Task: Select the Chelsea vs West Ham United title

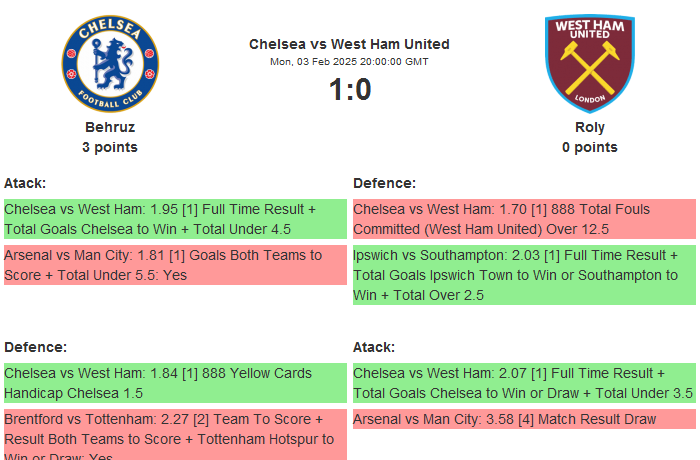Action: tap(349, 44)
